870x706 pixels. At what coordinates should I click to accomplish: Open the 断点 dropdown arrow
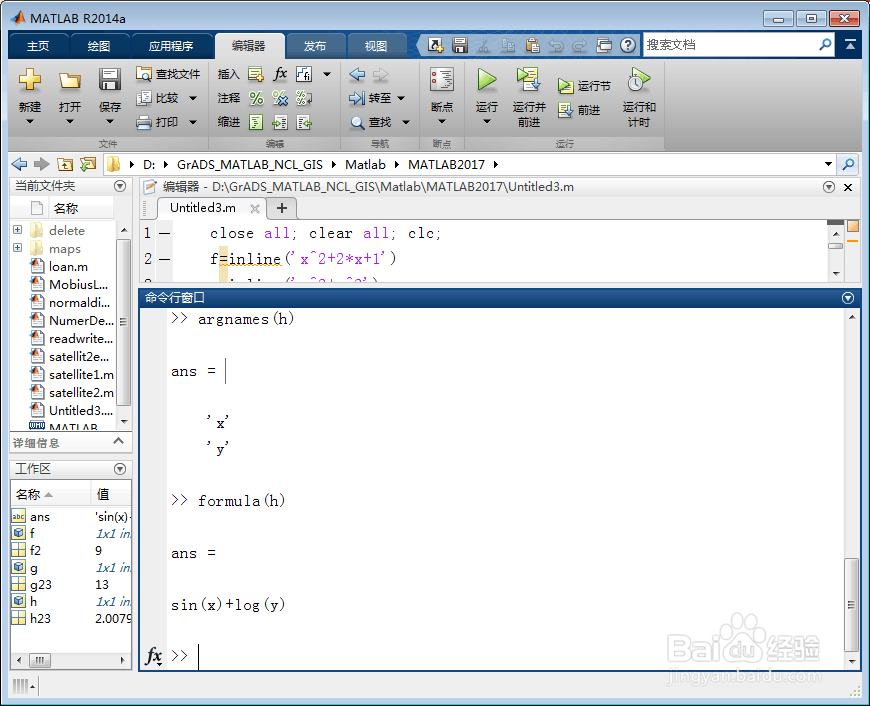(442, 121)
